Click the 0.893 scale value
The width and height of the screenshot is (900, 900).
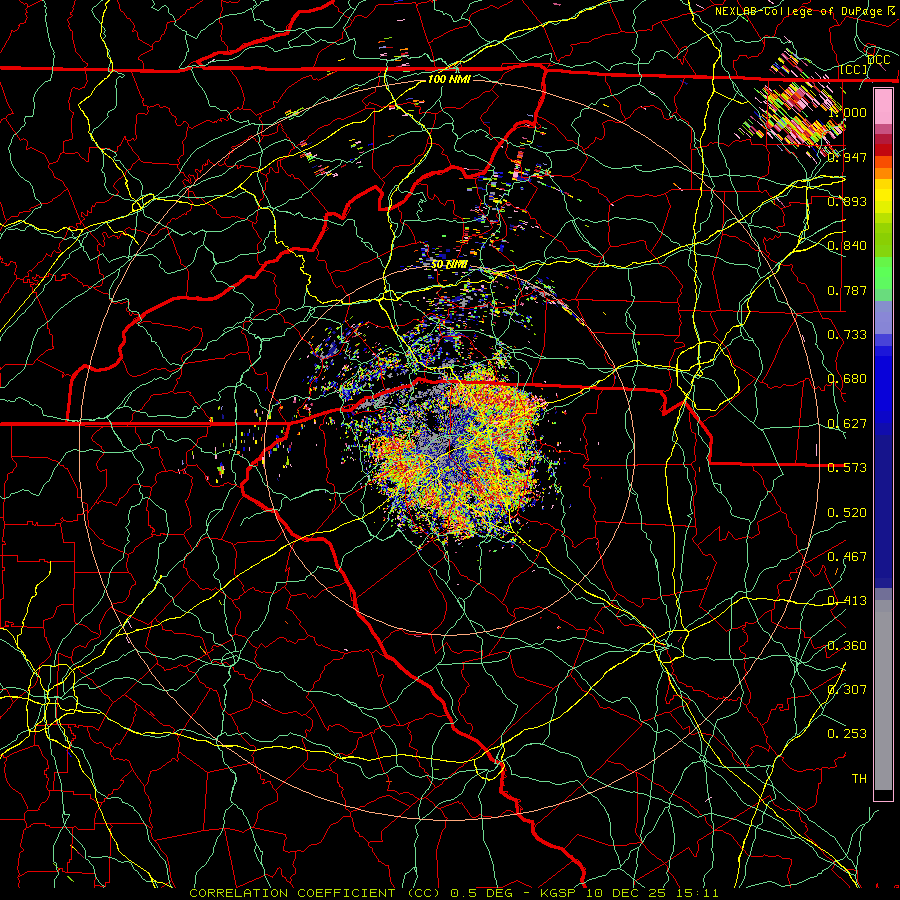click(847, 201)
